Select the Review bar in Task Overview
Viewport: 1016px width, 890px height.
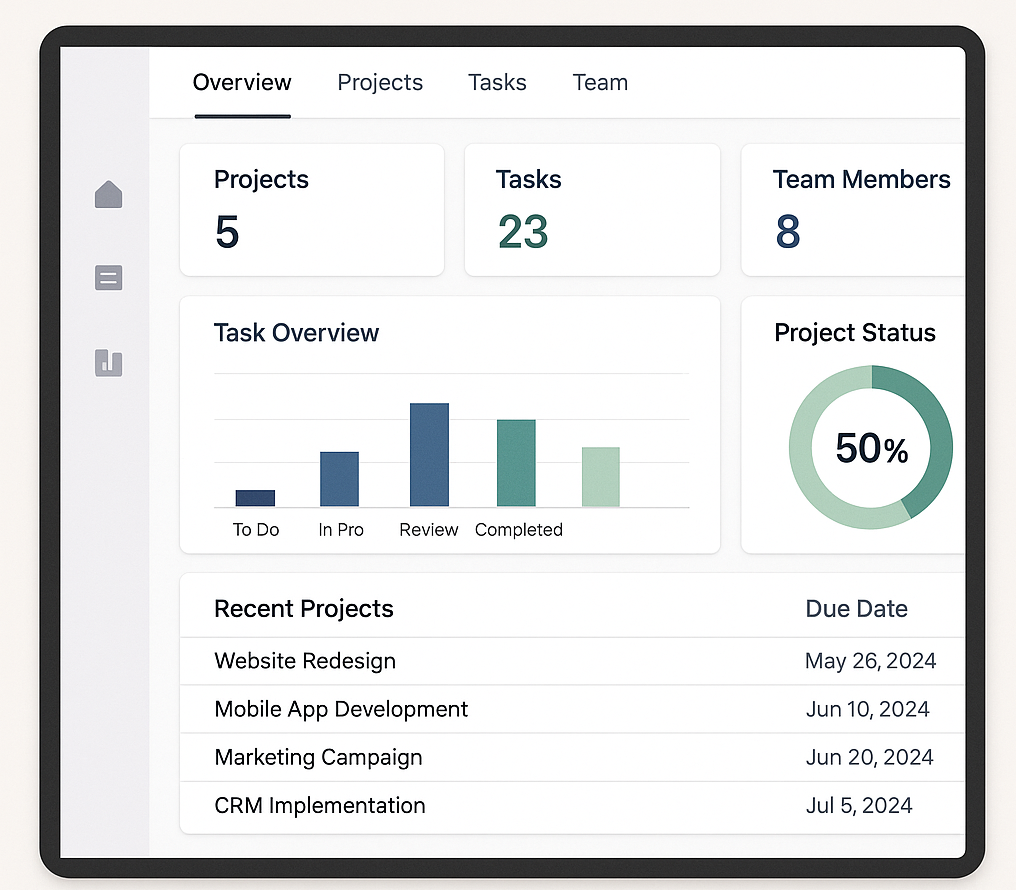[x=429, y=455]
